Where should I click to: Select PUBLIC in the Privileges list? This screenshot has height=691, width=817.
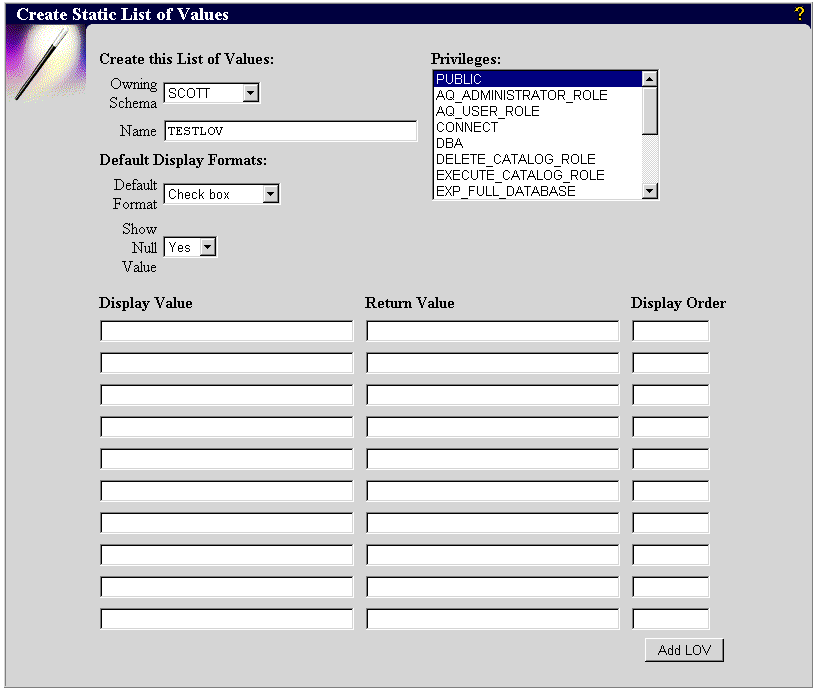click(536, 79)
